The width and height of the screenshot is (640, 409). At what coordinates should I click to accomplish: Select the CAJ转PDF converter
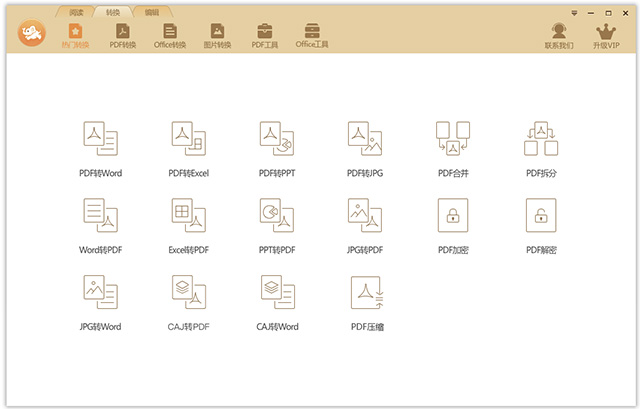pyautogui.click(x=189, y=302)
